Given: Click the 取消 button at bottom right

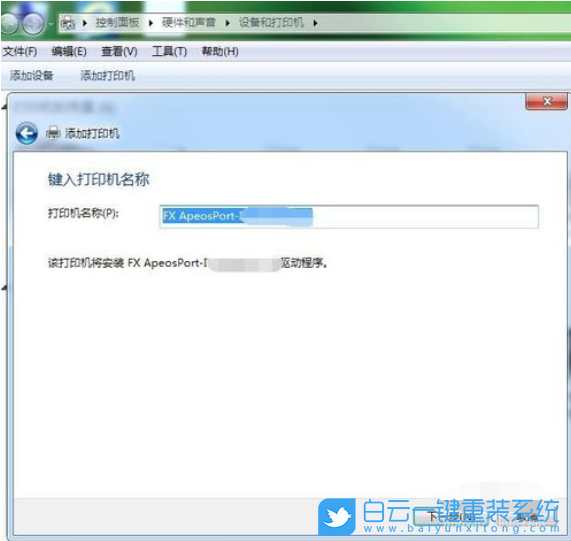Looking at the screenshot, I should tap(528, 516).
